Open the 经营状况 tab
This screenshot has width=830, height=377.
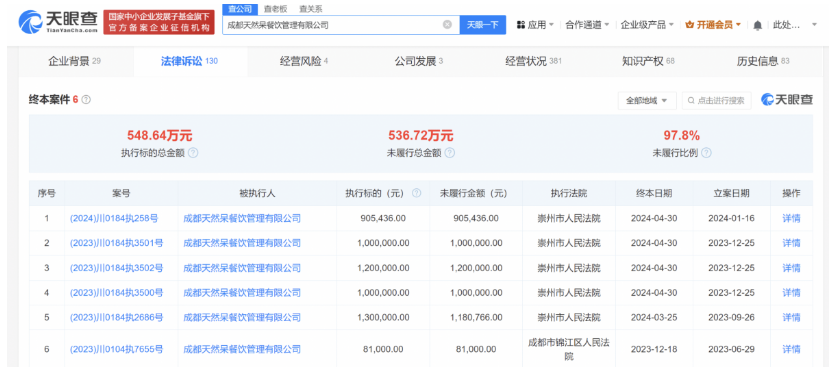(534, 61)
